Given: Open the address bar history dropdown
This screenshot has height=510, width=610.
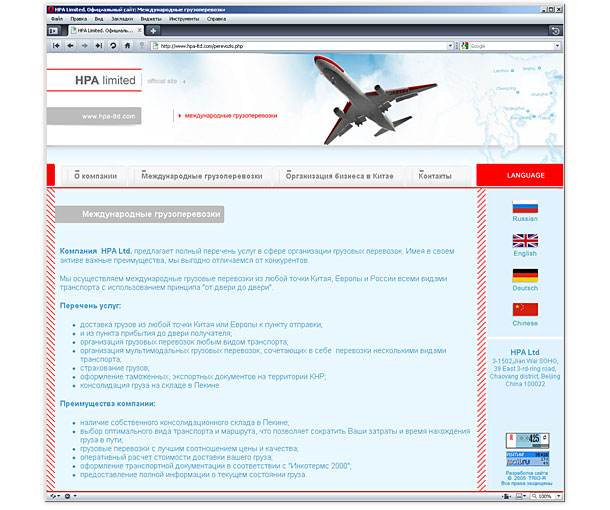Looking at the screenshot, I should click(450, 46).
